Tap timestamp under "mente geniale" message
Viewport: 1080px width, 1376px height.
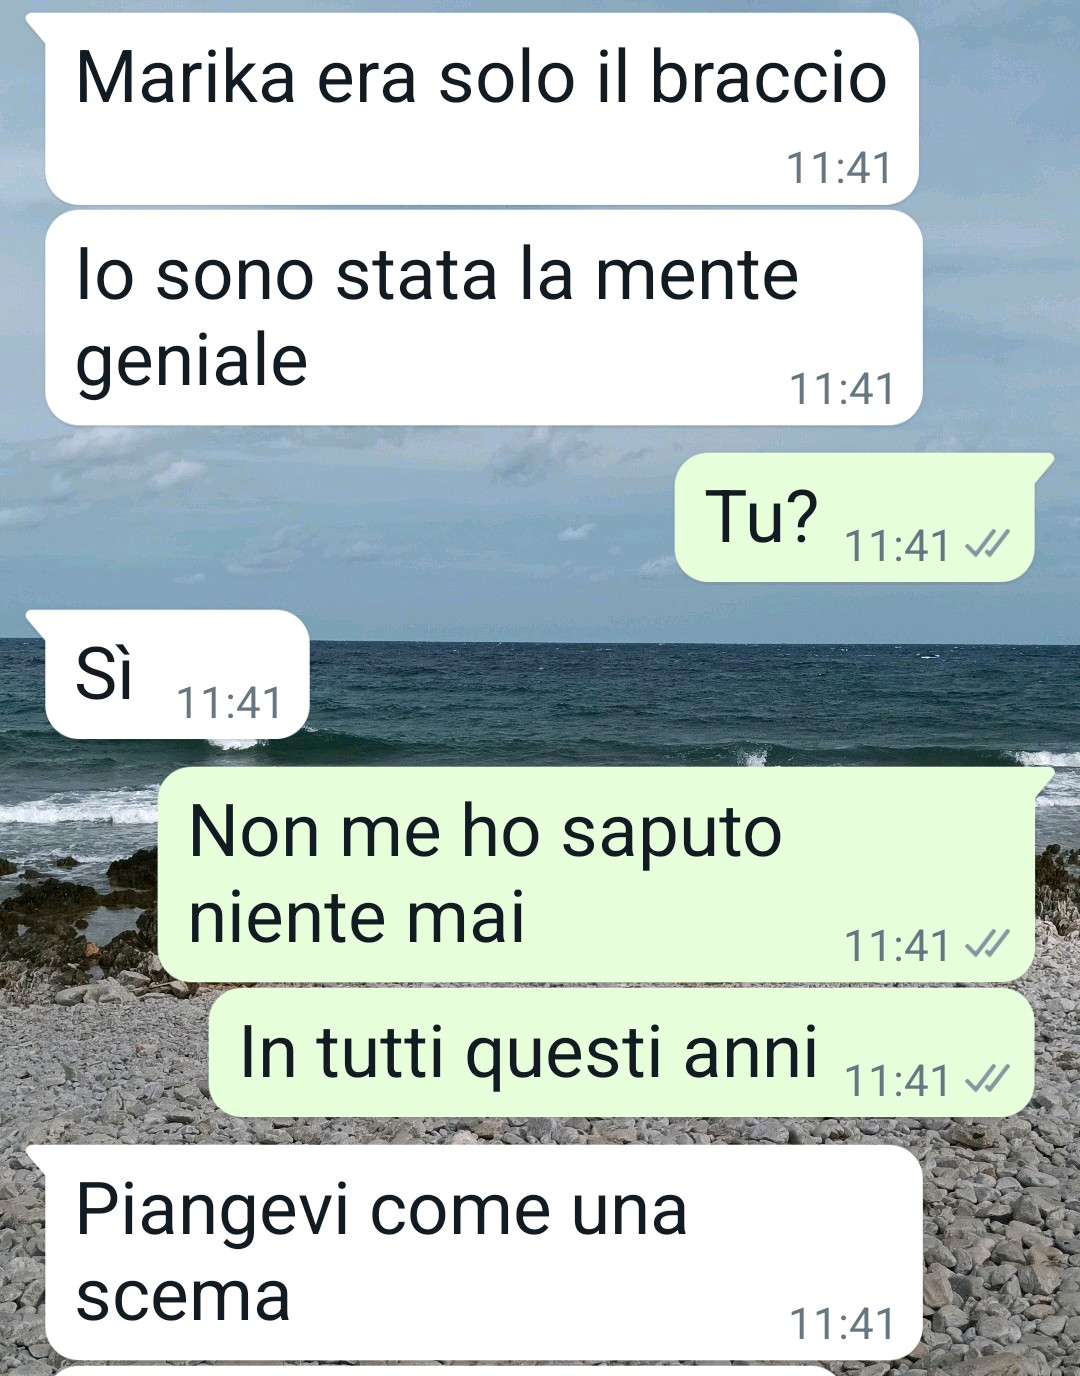842,388
